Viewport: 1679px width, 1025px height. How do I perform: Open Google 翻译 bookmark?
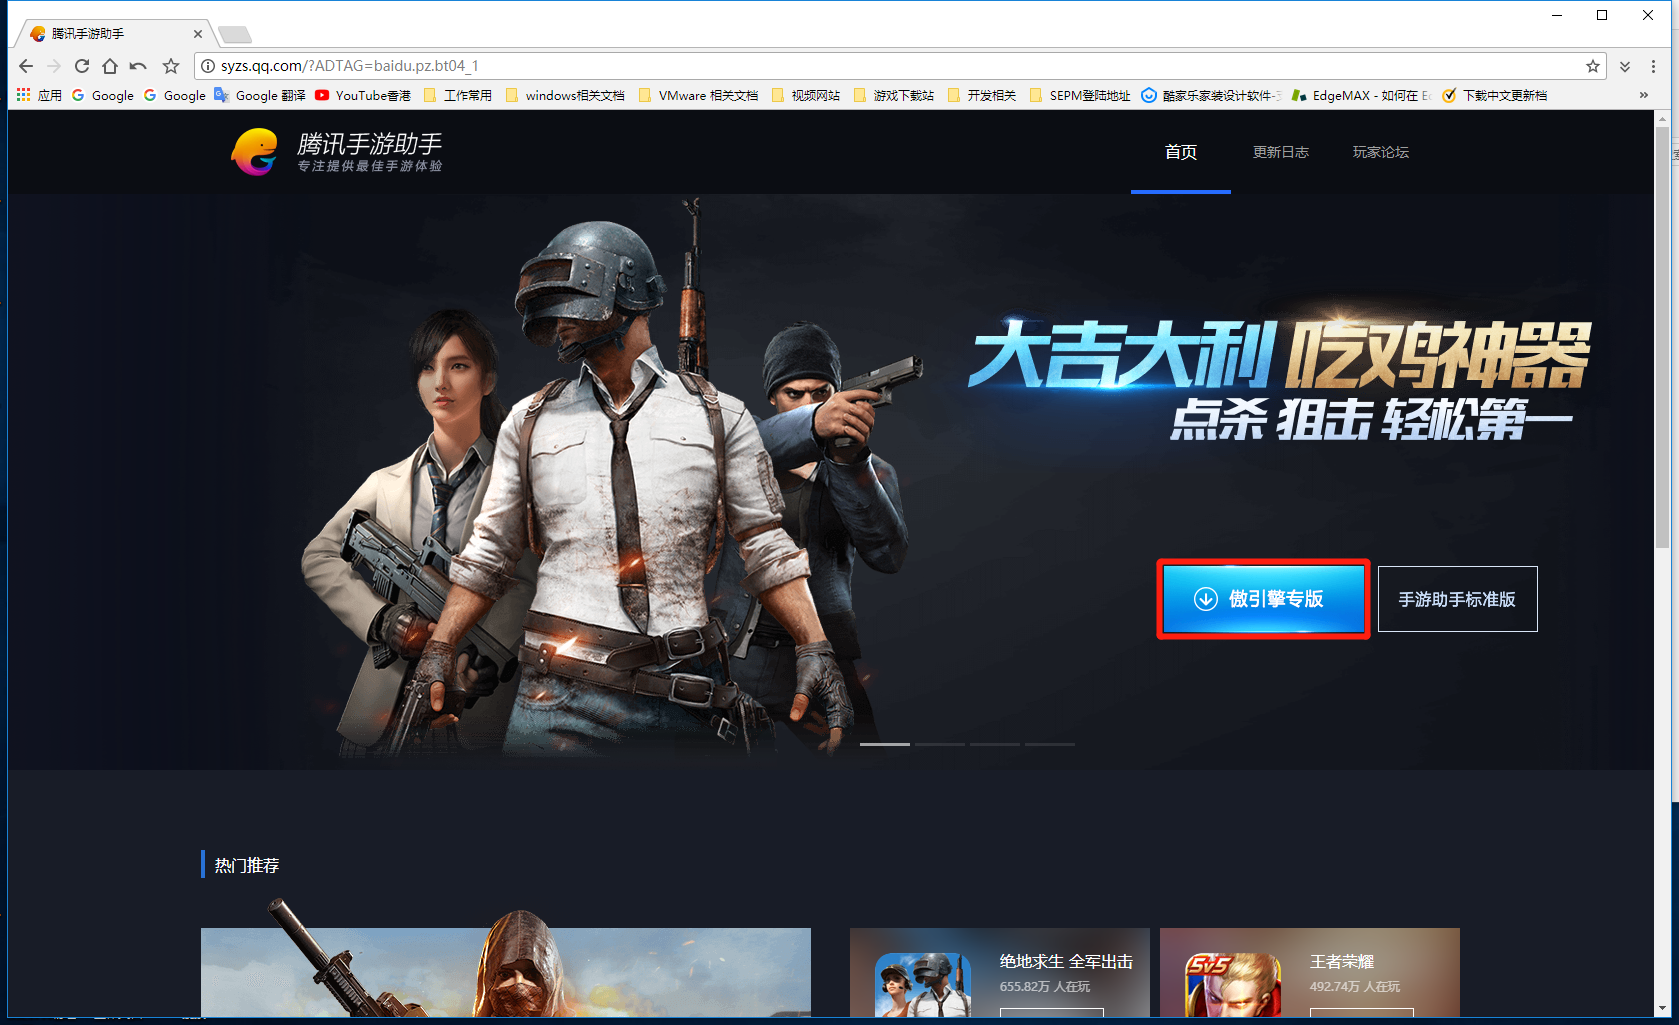[260, 95]
